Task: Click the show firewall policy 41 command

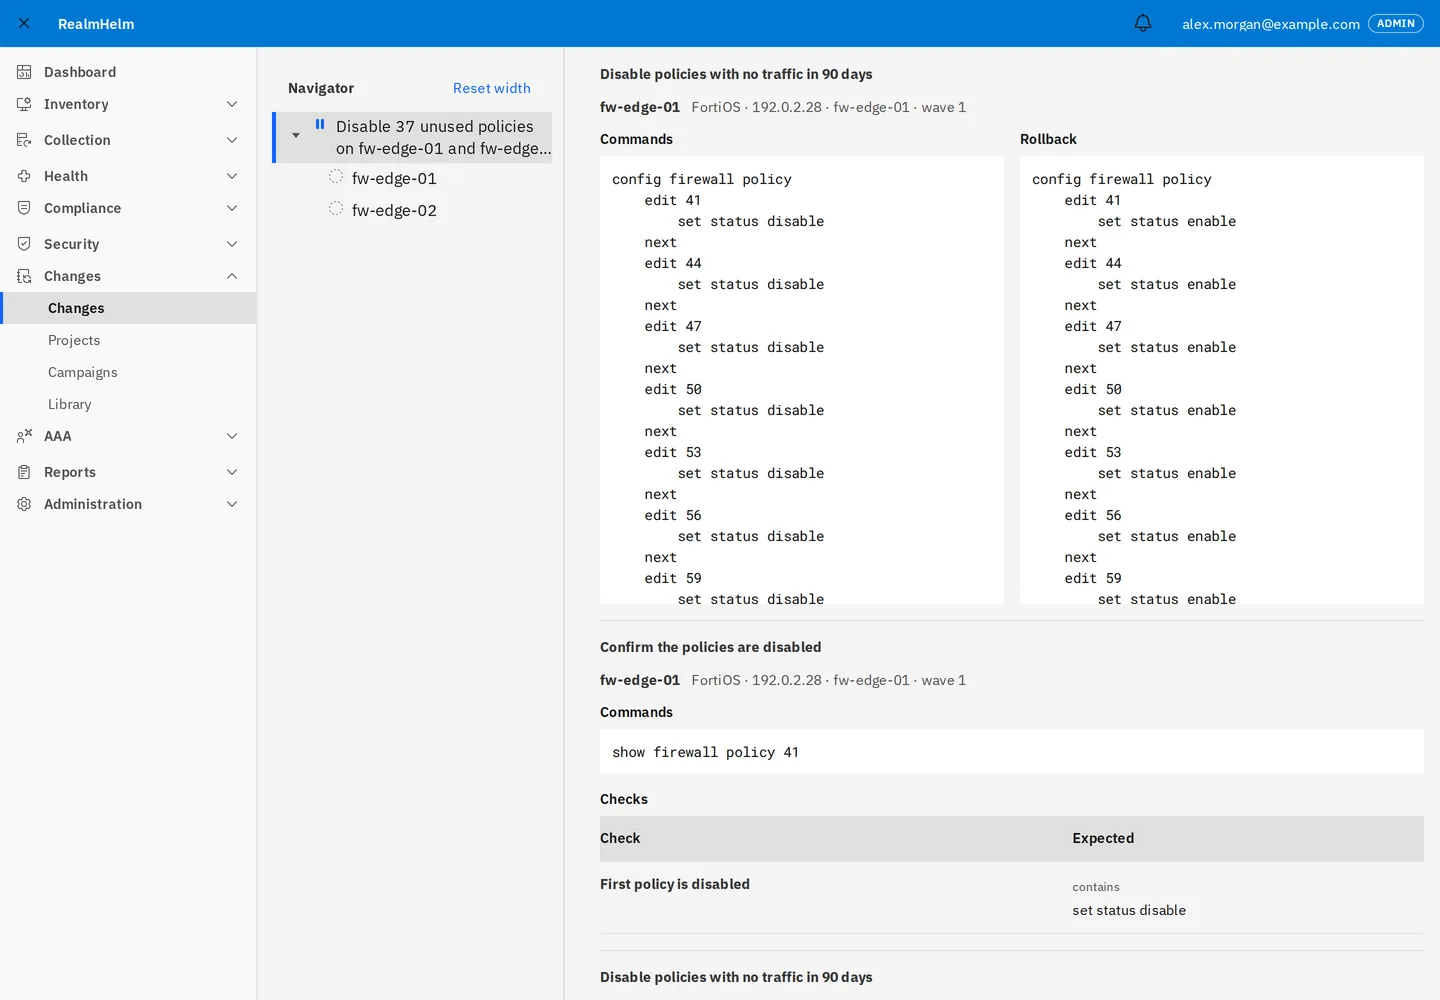Action: pos(1012,752)
